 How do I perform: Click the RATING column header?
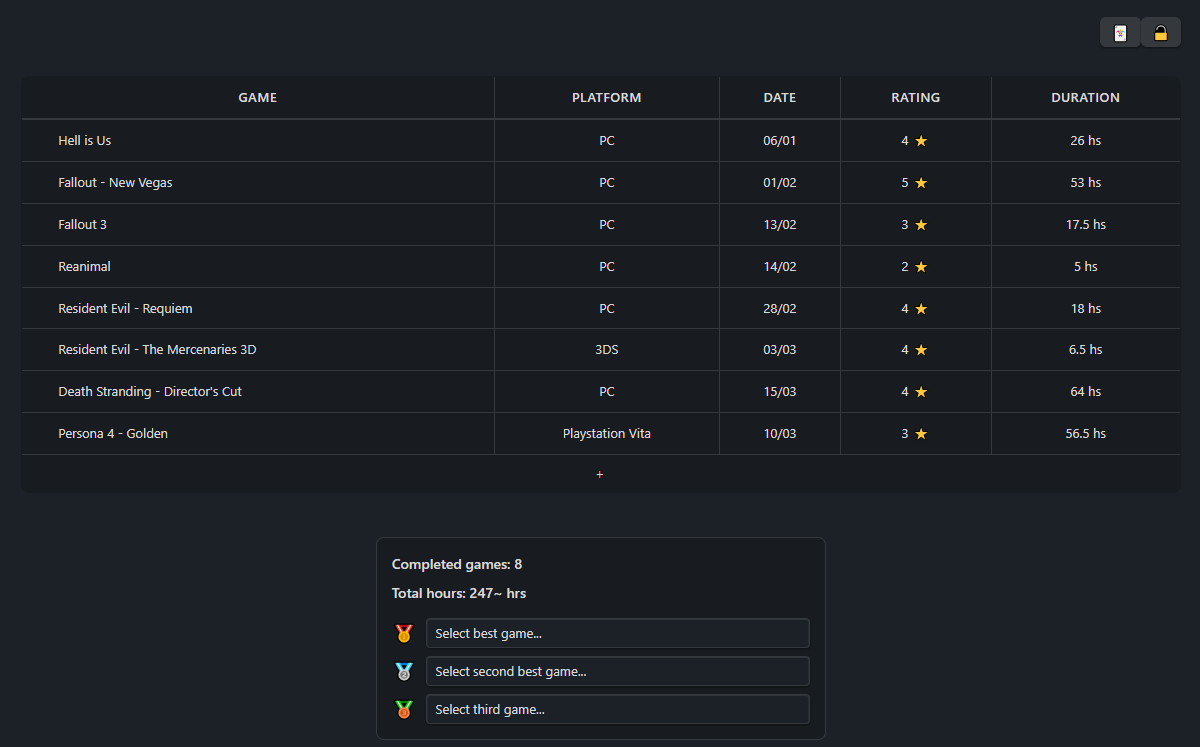click(916, 98)
